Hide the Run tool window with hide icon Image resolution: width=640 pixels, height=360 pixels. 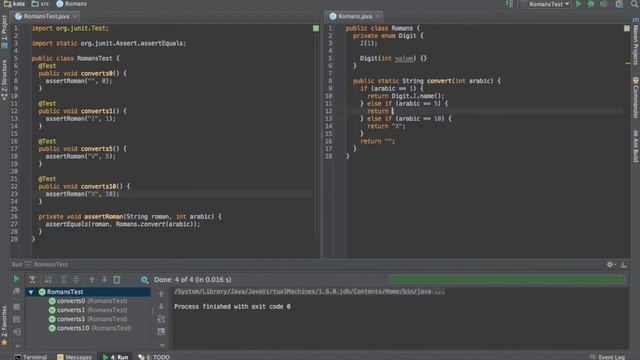coord(624,264)
